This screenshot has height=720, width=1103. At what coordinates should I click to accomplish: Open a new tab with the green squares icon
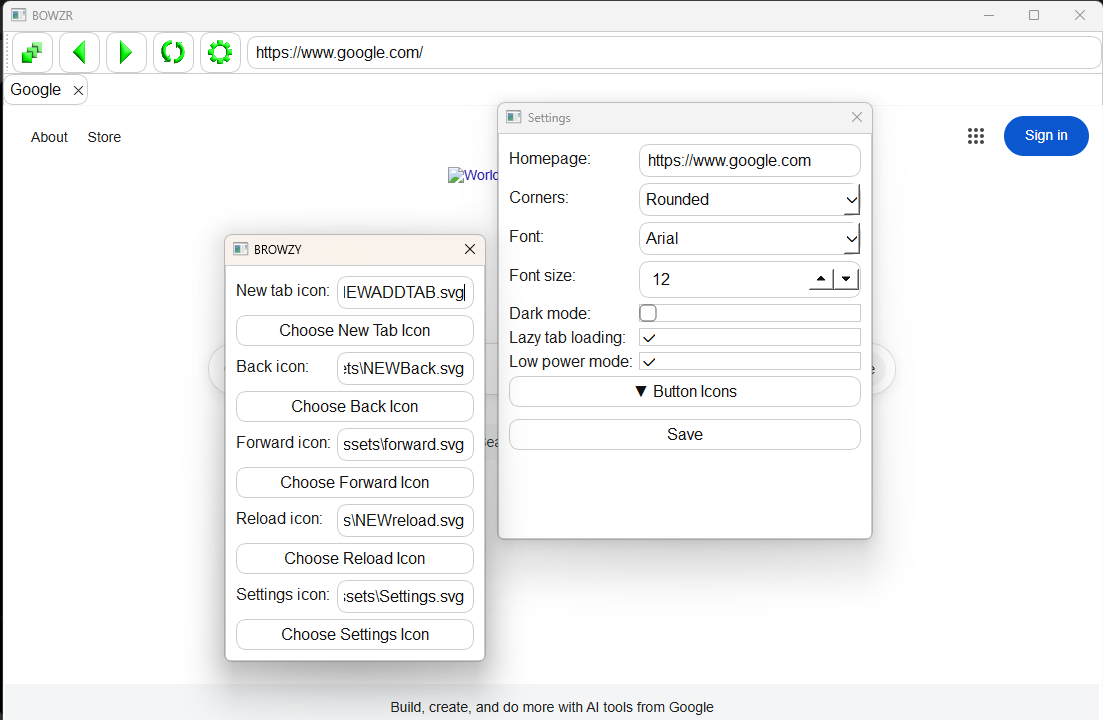tap(32, 53)
